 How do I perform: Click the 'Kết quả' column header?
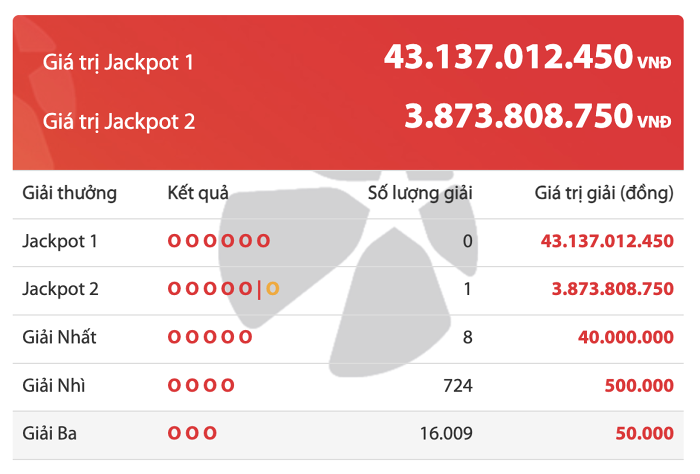[x=198, y=193]
